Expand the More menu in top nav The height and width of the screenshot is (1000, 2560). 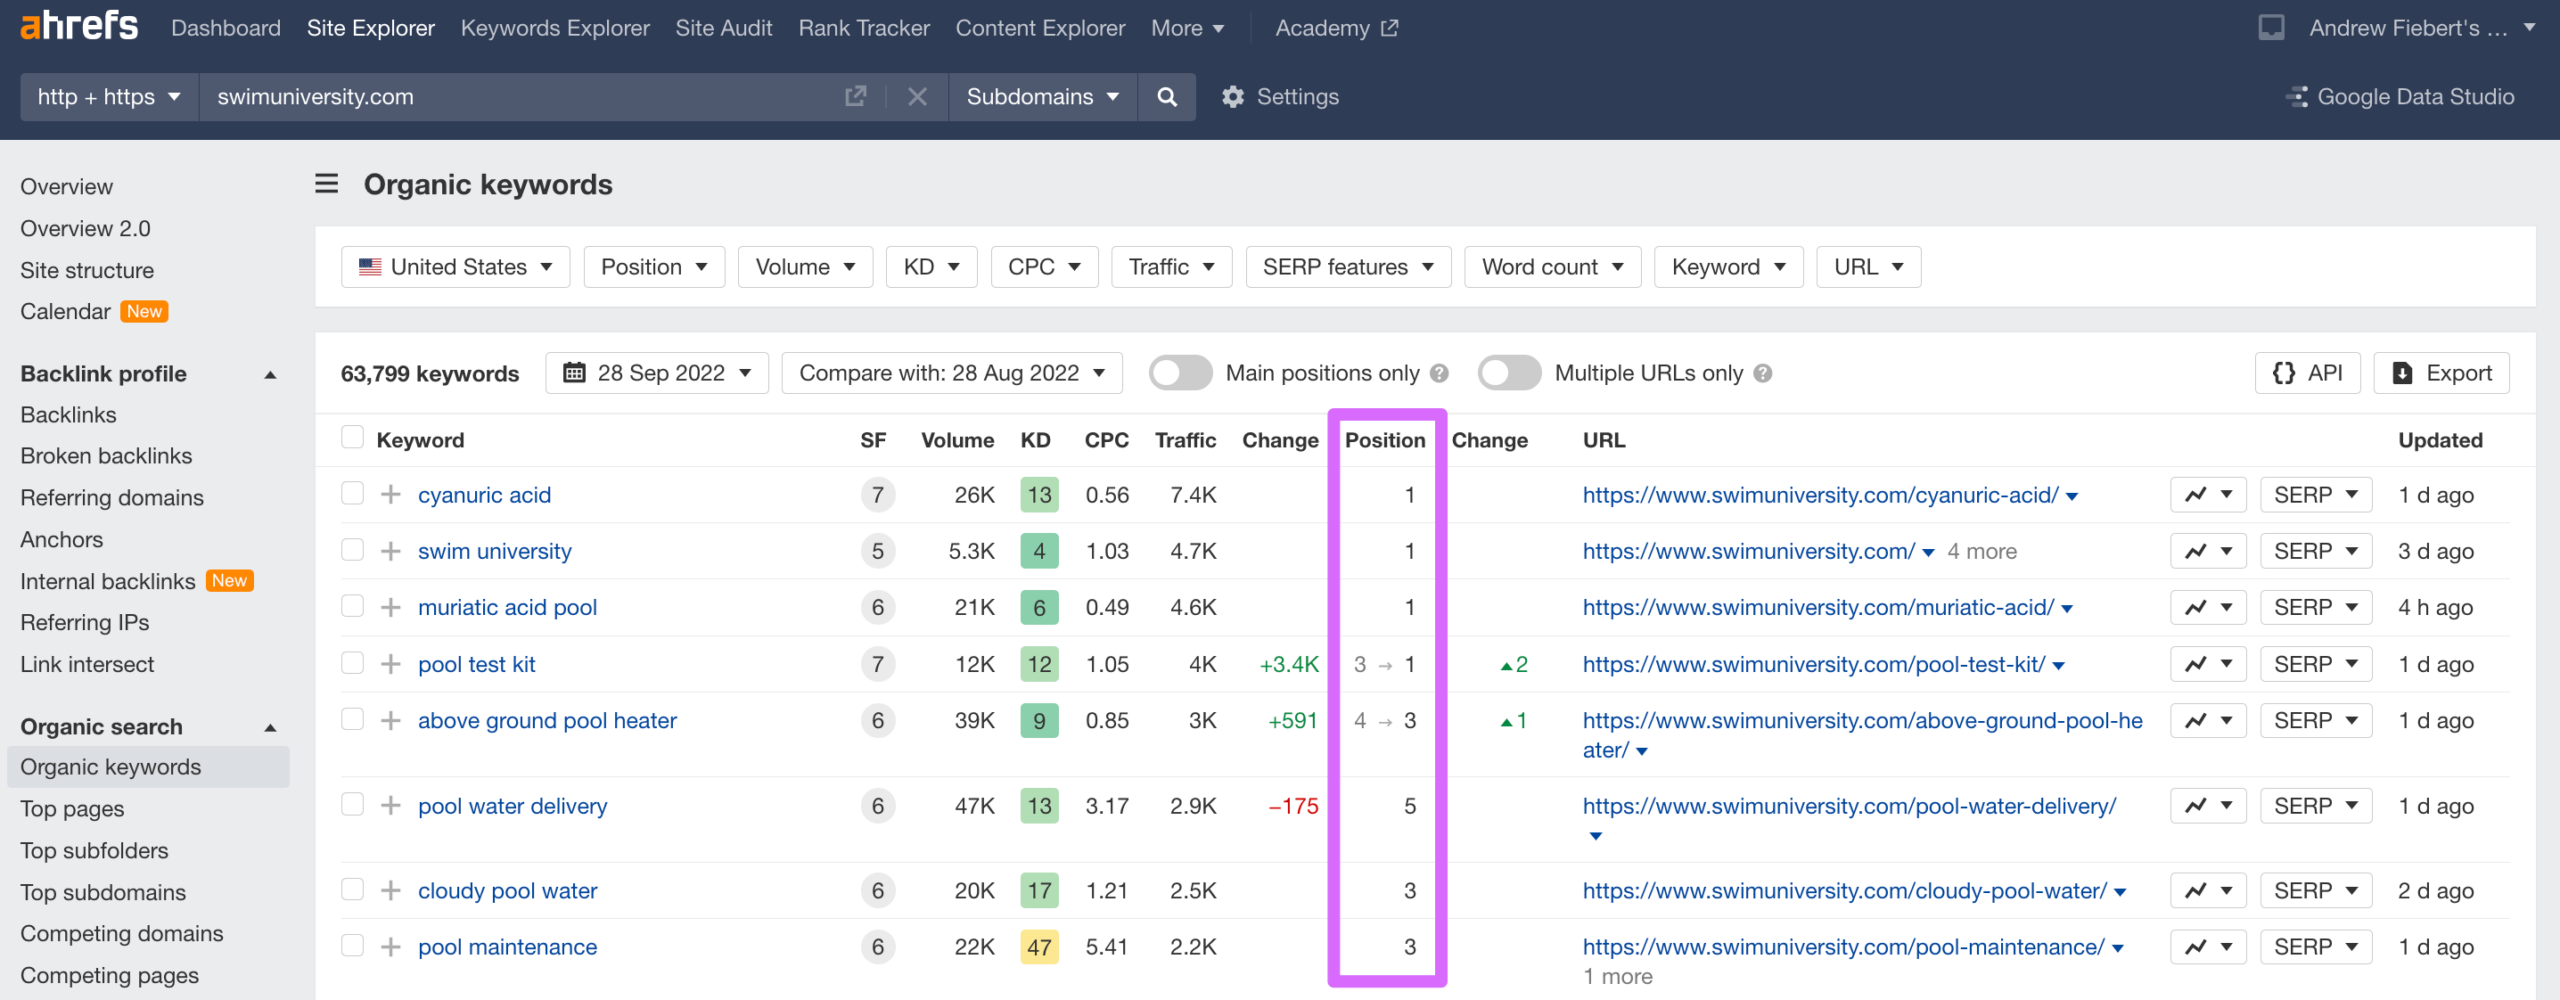click(1187, 28)
